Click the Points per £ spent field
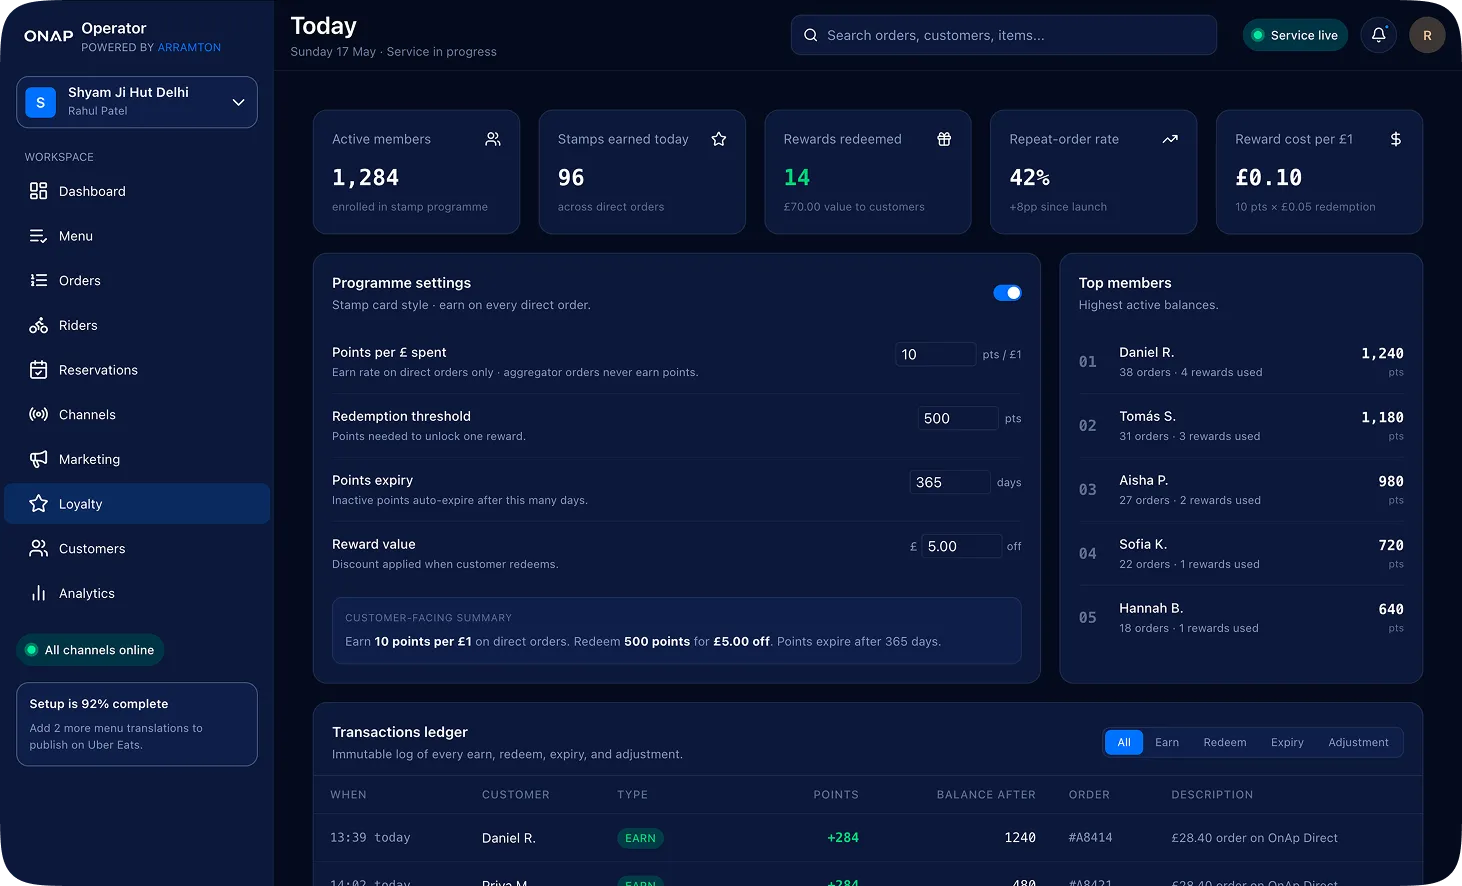 coord(935,354)
